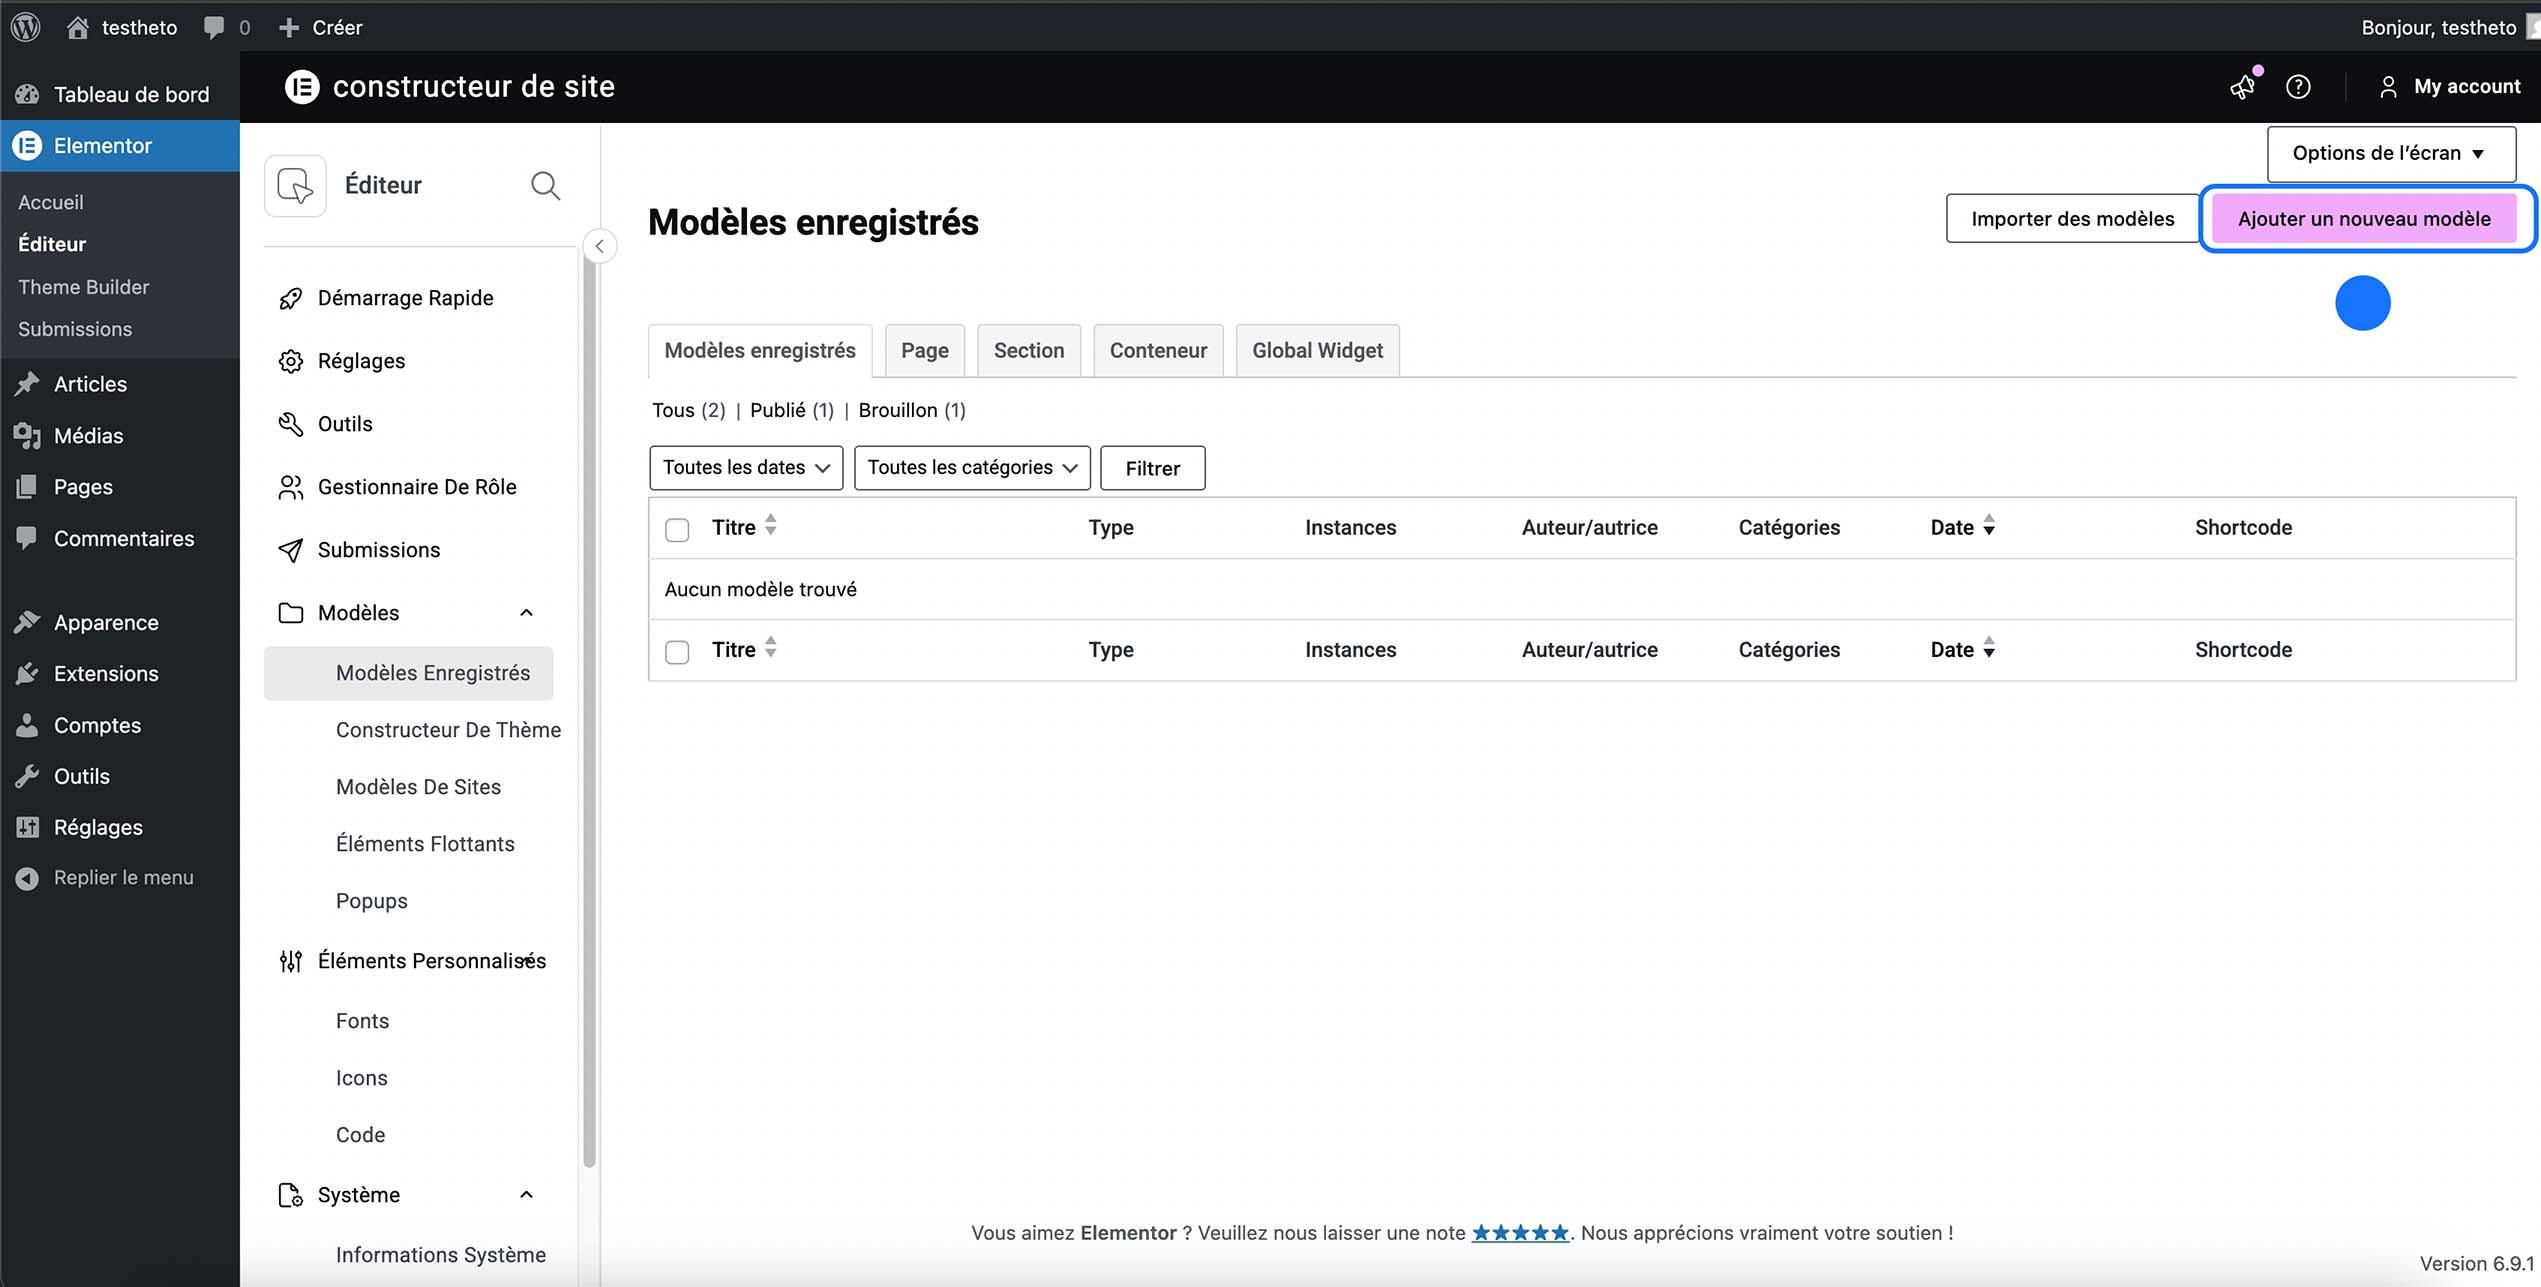Open Elementor help via question mark icon
This screenshot has height=1287, width=2541.
pyautogui.click(x=2299, y=87)
